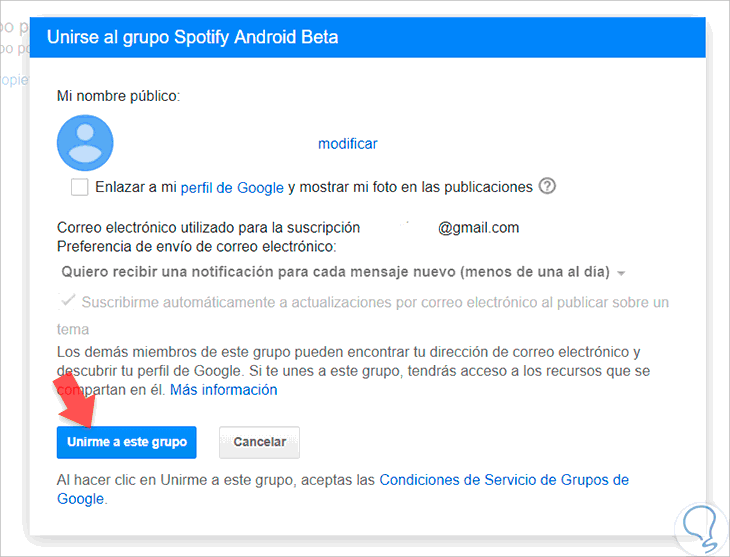Click the '@gmail.com' subscription email text
This screenshot has height=557, width=730.
(478, 228)
